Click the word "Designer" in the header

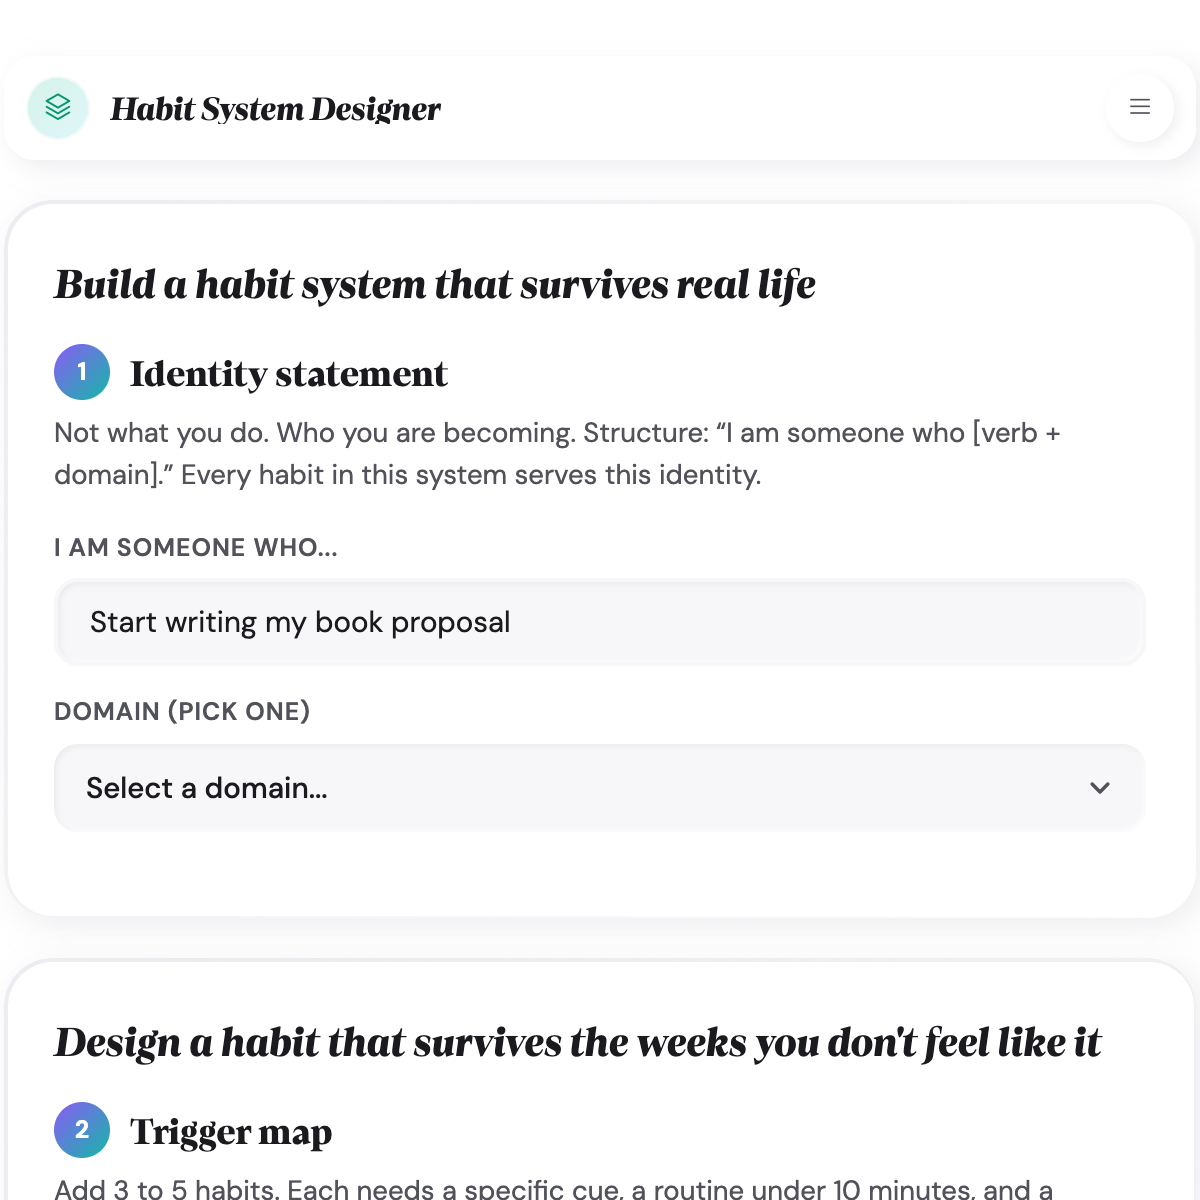click(x=375, y=109)
